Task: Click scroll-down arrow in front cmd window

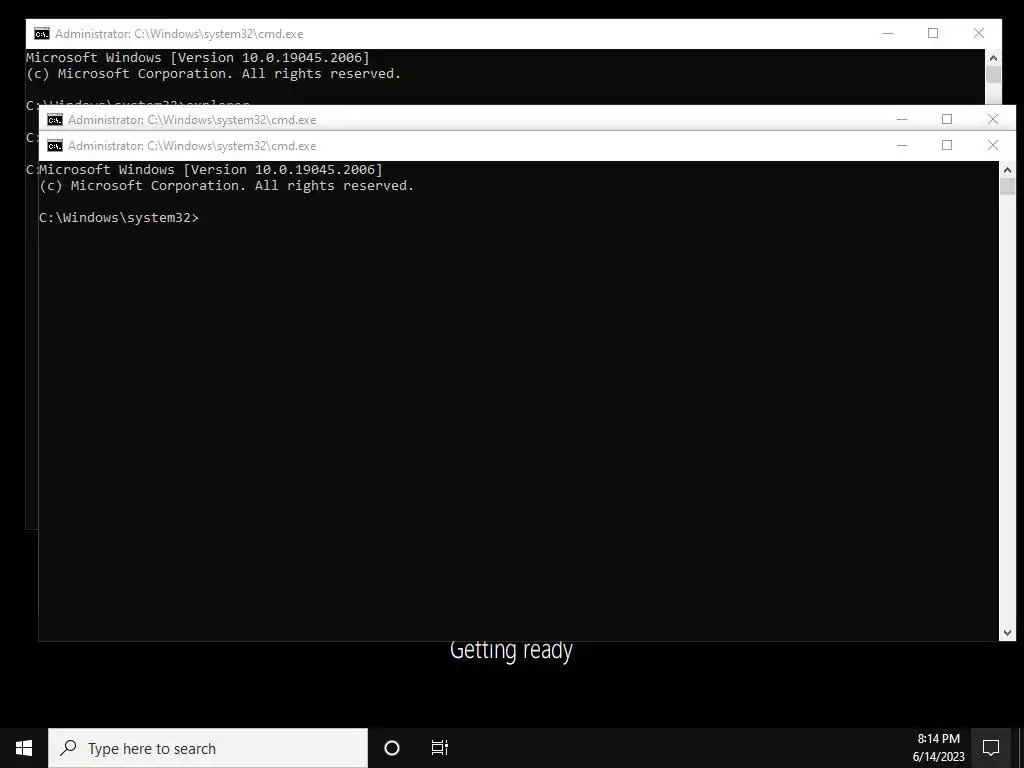Action: [x=1007, y=632]
